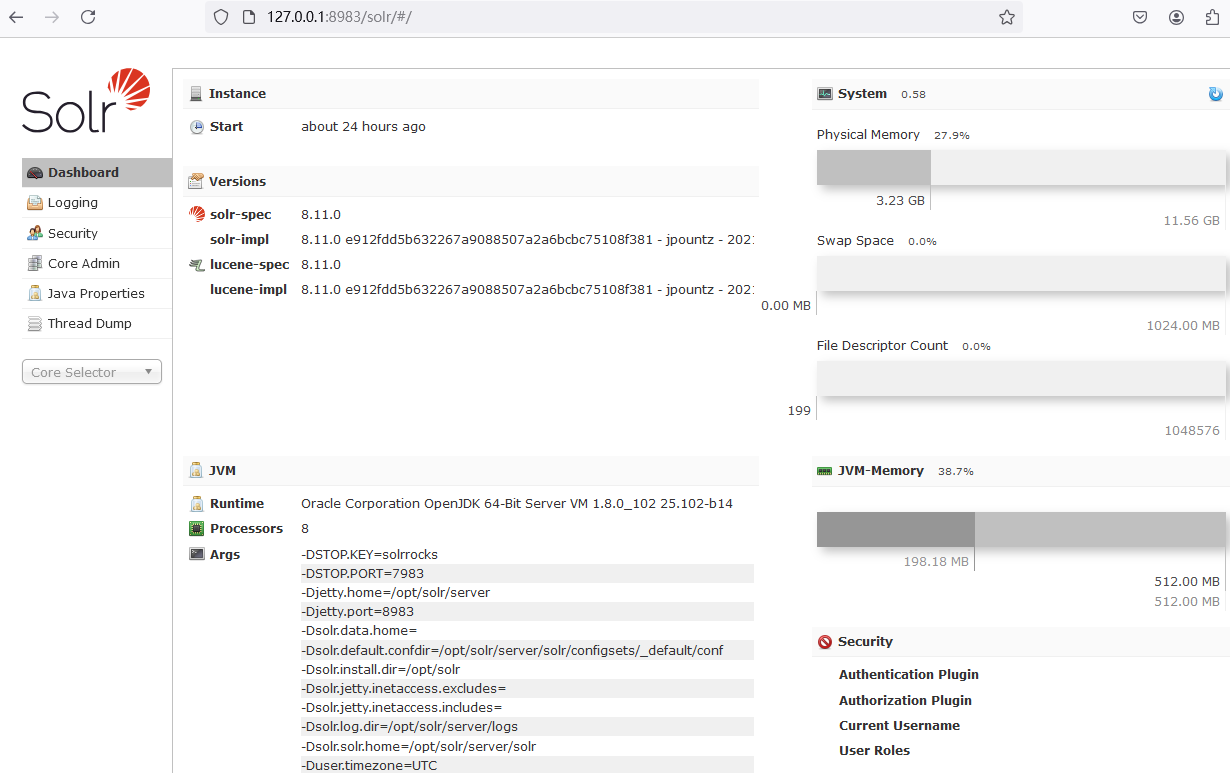Reload the page in the browser

pos(88,17)
